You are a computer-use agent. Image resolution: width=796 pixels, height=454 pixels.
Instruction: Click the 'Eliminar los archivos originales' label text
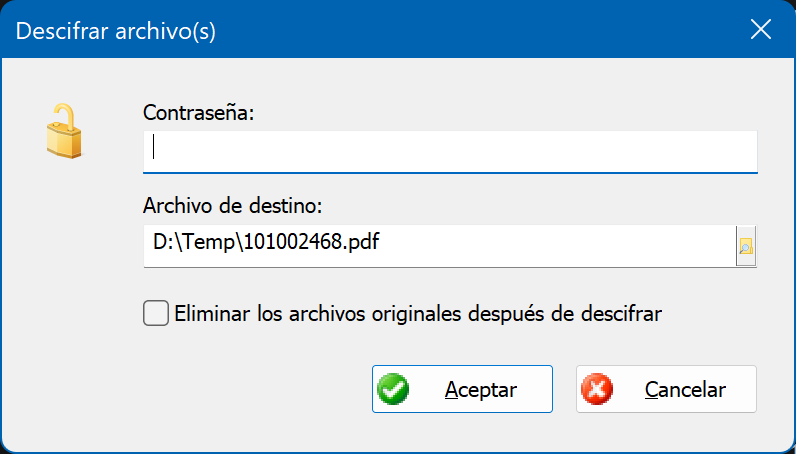pos(318,314)
